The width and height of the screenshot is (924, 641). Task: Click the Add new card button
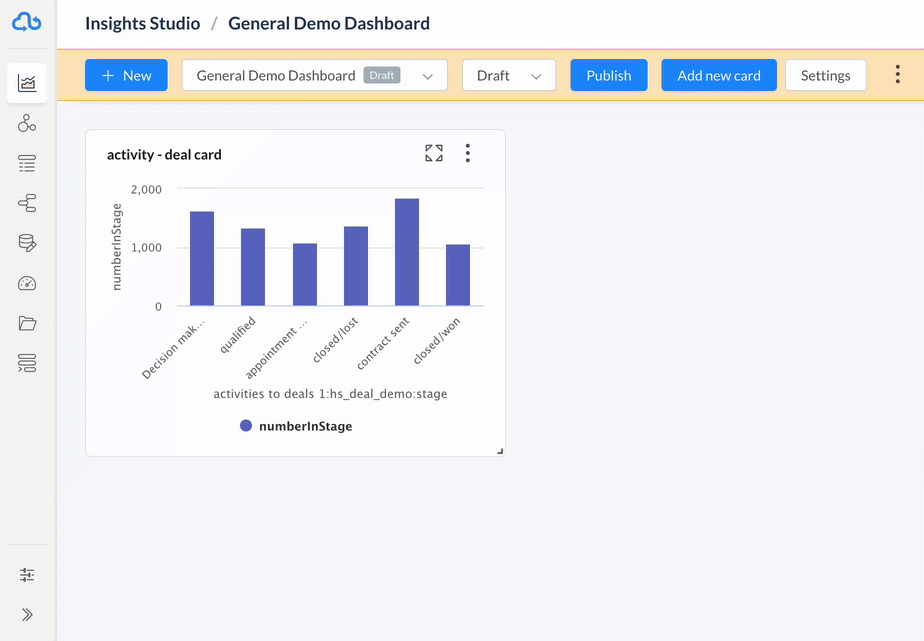[719, 75]
